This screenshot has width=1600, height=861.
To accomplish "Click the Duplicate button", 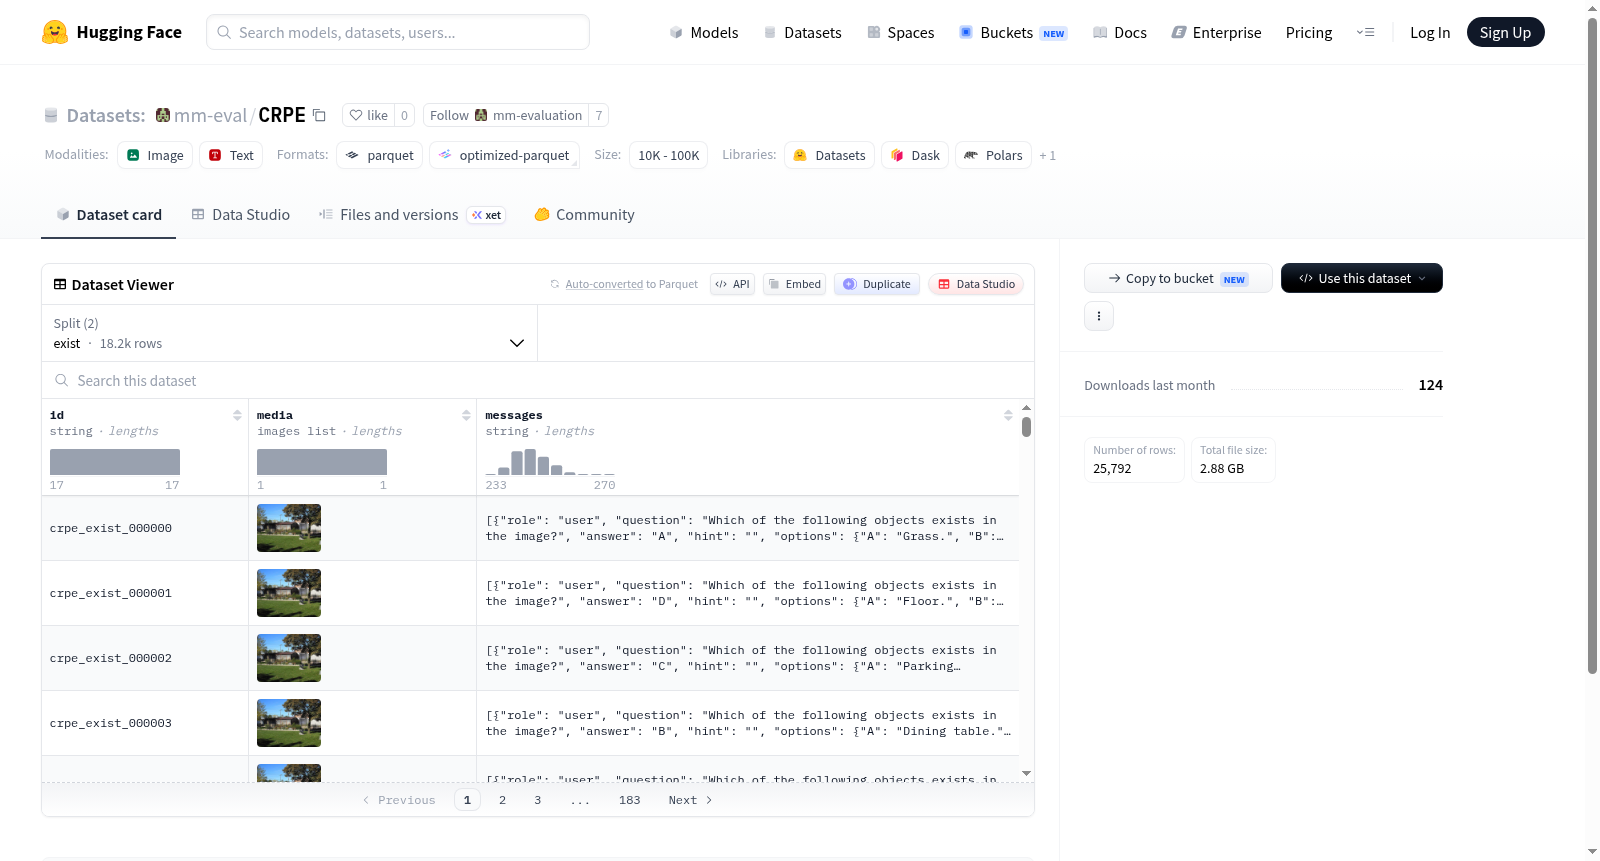I will tap(876, 284).
